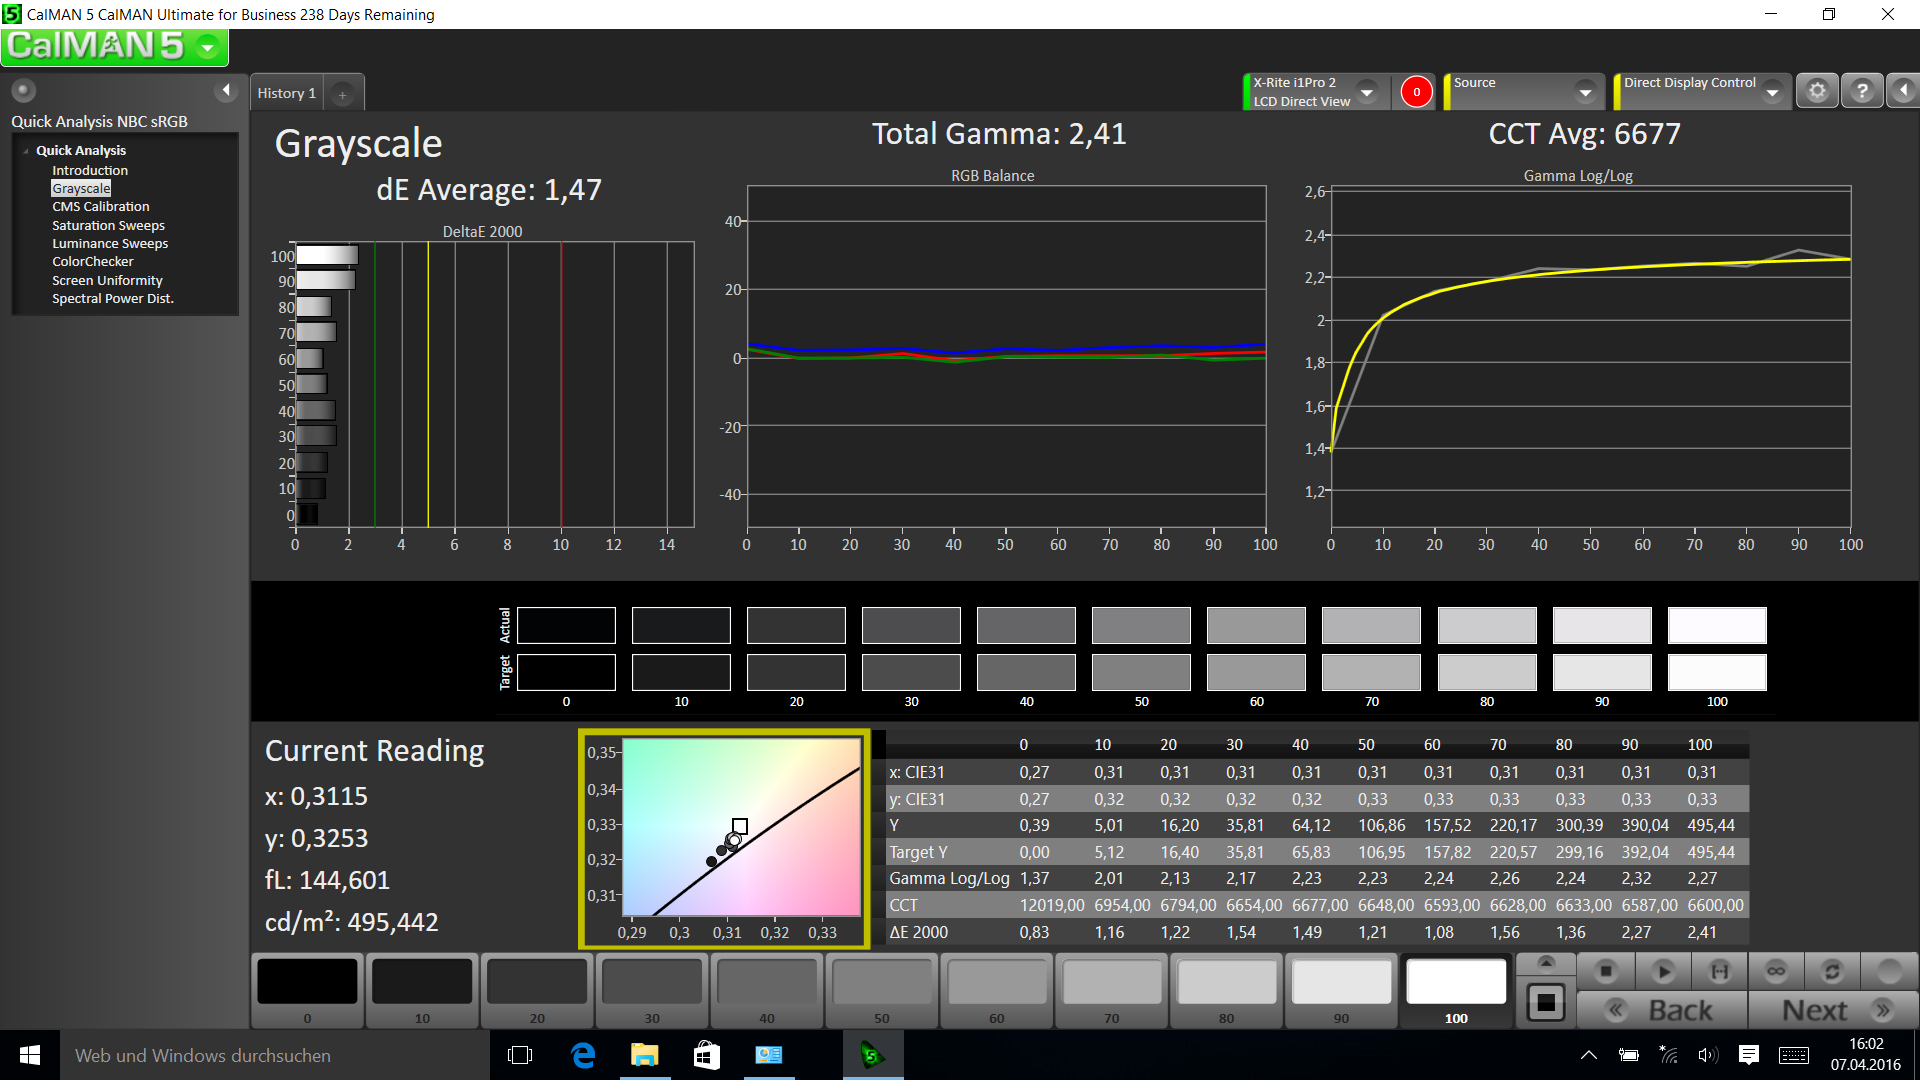Open the X-Rite i1Pro 2 meter dropdown
Viewport: 1920px width, 1080px height.
coord(1366,92)
